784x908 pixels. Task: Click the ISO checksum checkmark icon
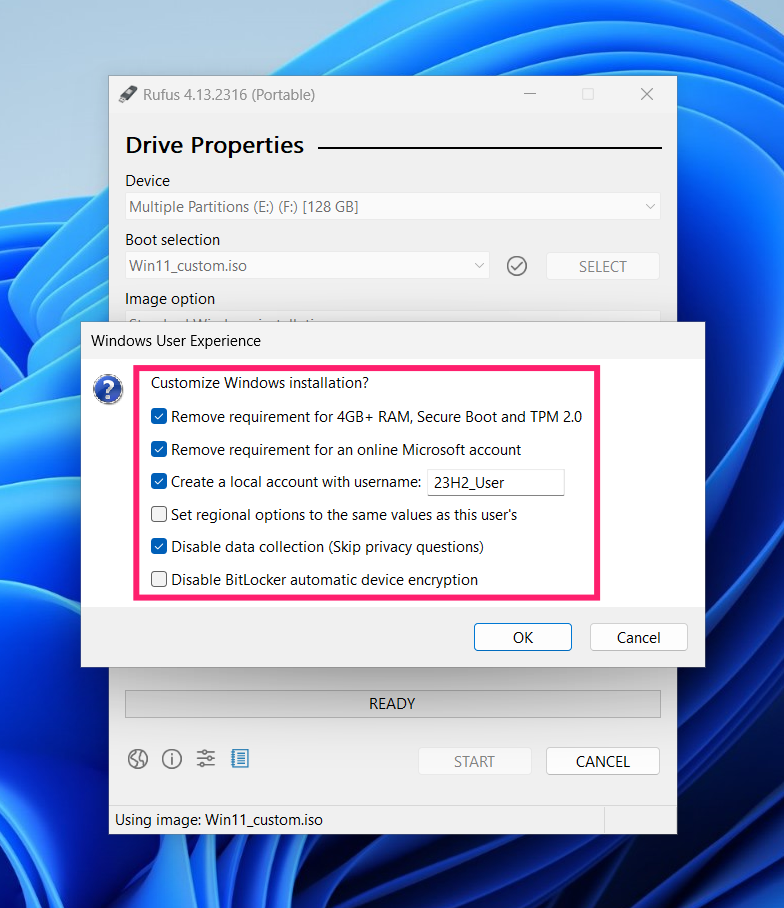click(516, 266)
